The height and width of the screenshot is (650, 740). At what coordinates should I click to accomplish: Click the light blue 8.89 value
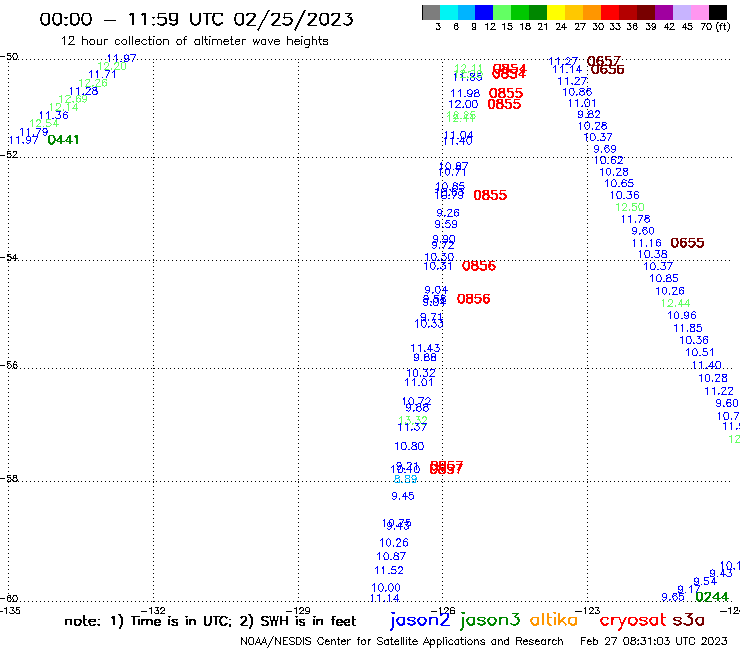point(405,479)
